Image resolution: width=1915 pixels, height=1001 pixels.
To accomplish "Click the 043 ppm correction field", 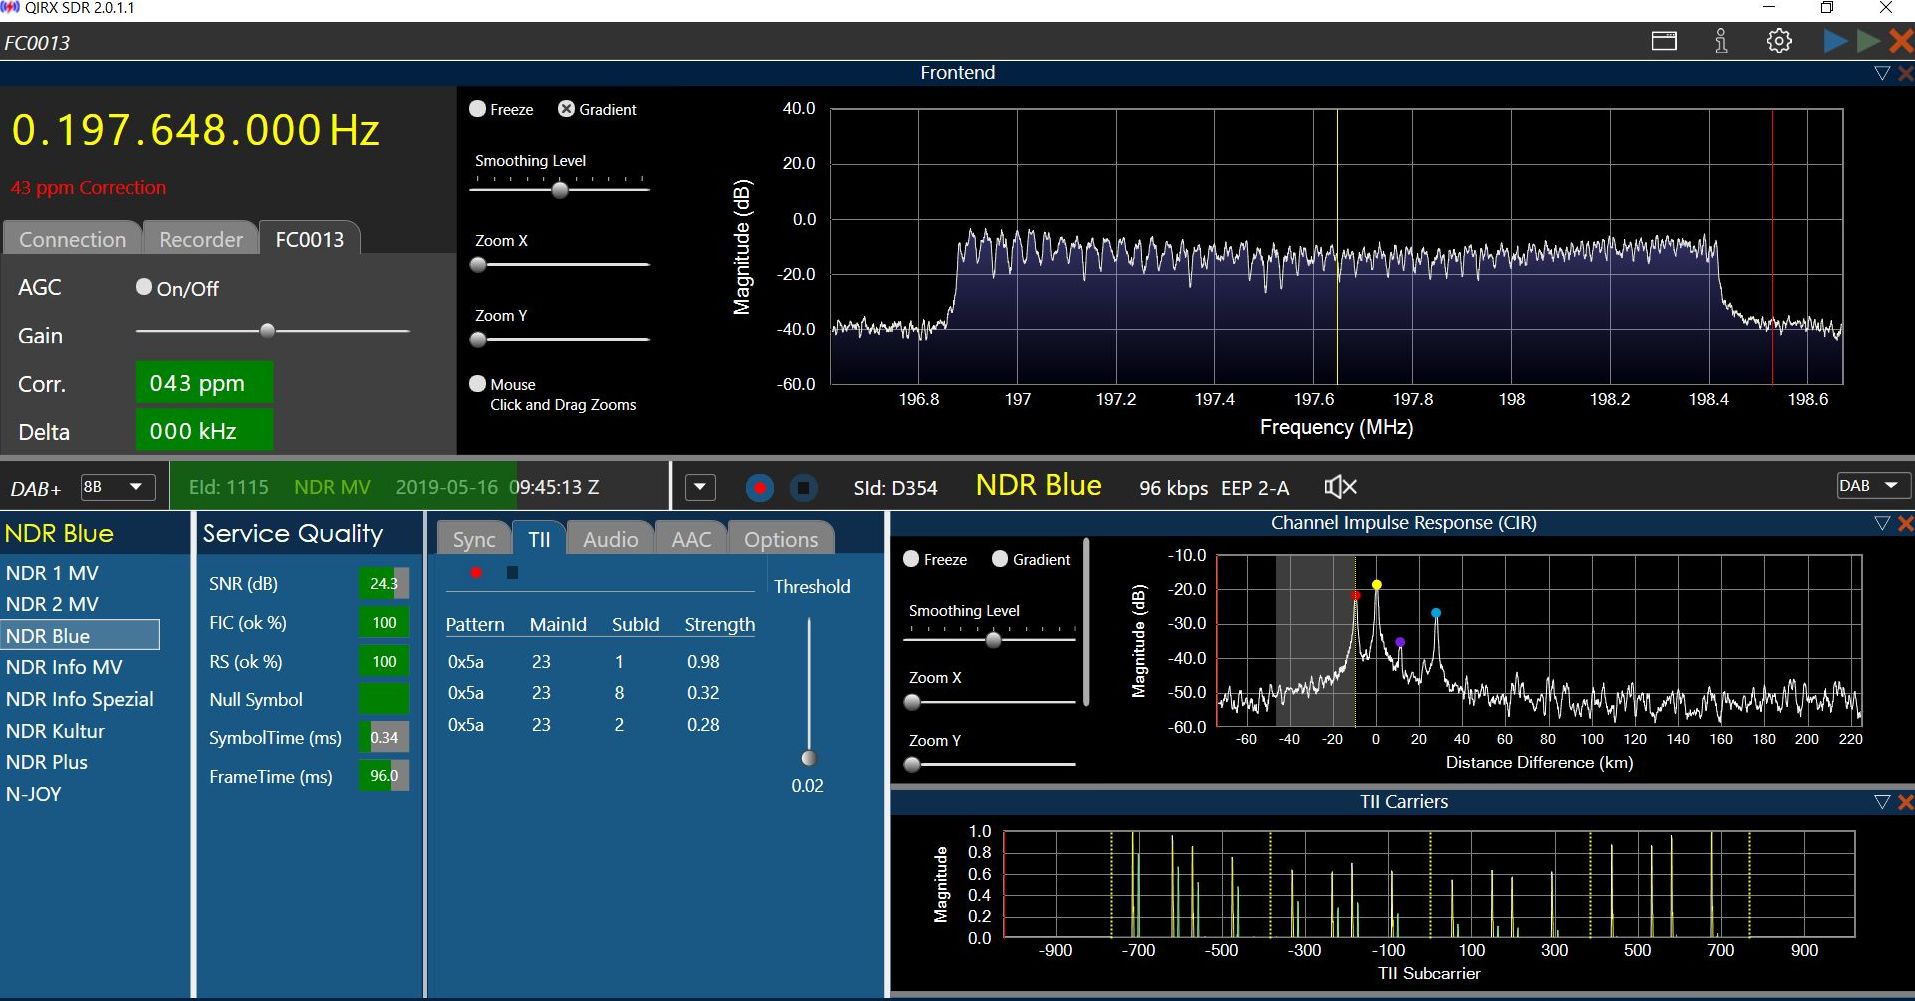I will click(x=204, y=384).
